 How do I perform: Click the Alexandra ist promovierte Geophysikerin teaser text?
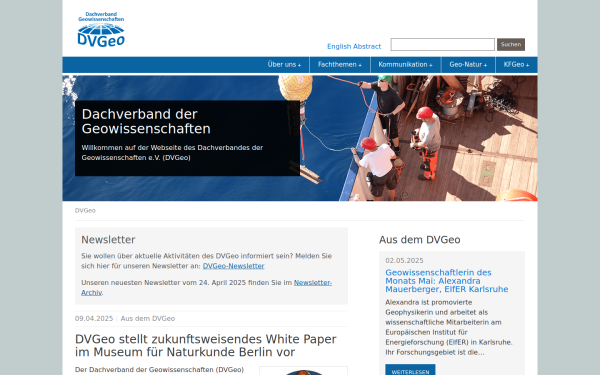click(x=449, y=327)
